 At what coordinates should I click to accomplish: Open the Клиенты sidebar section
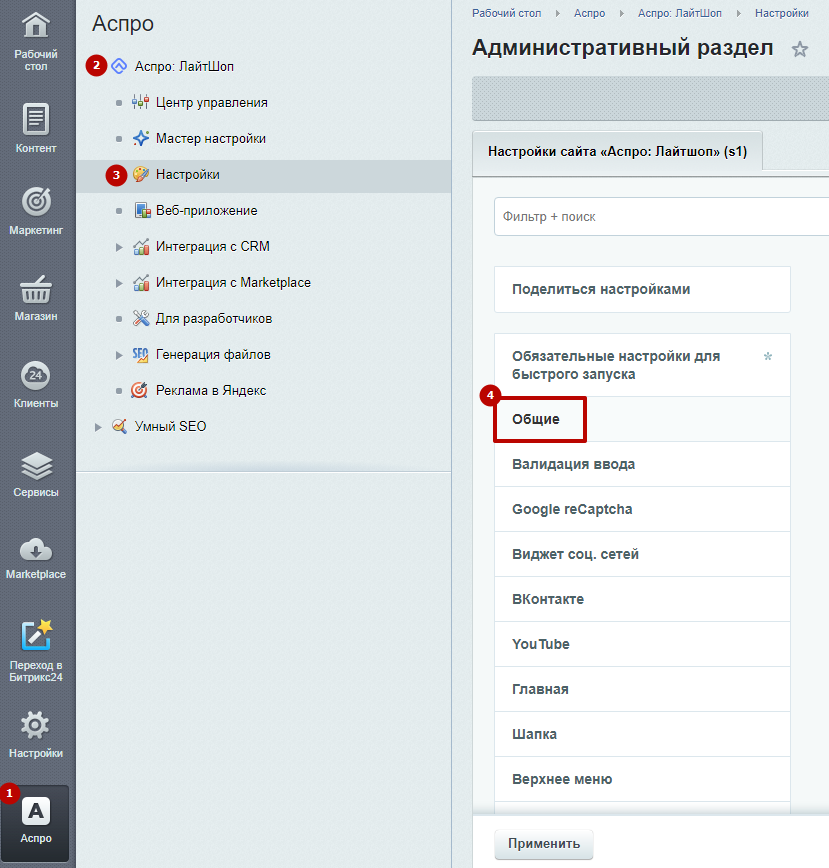36,384
